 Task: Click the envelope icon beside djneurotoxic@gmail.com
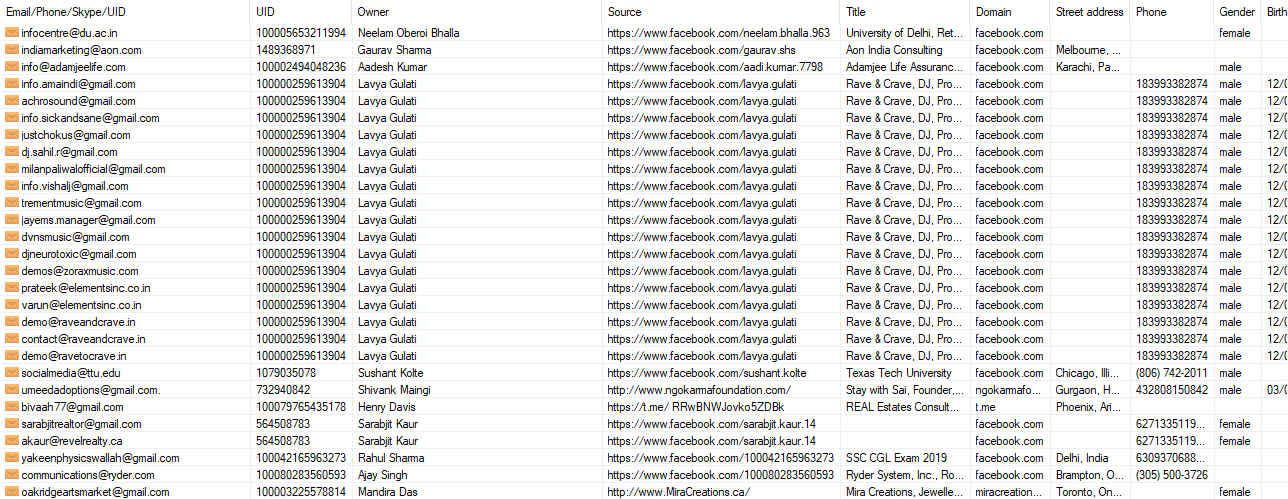click(12, 254)
